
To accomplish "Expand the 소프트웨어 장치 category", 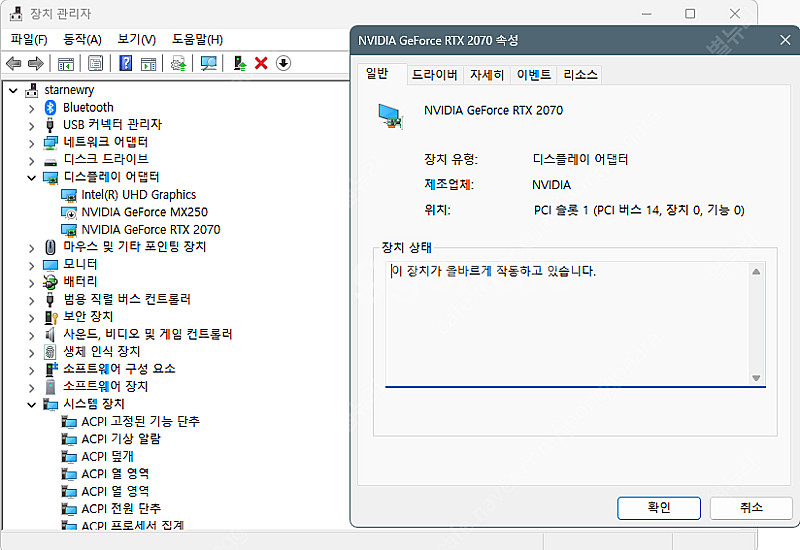I will tap(32, 388).
